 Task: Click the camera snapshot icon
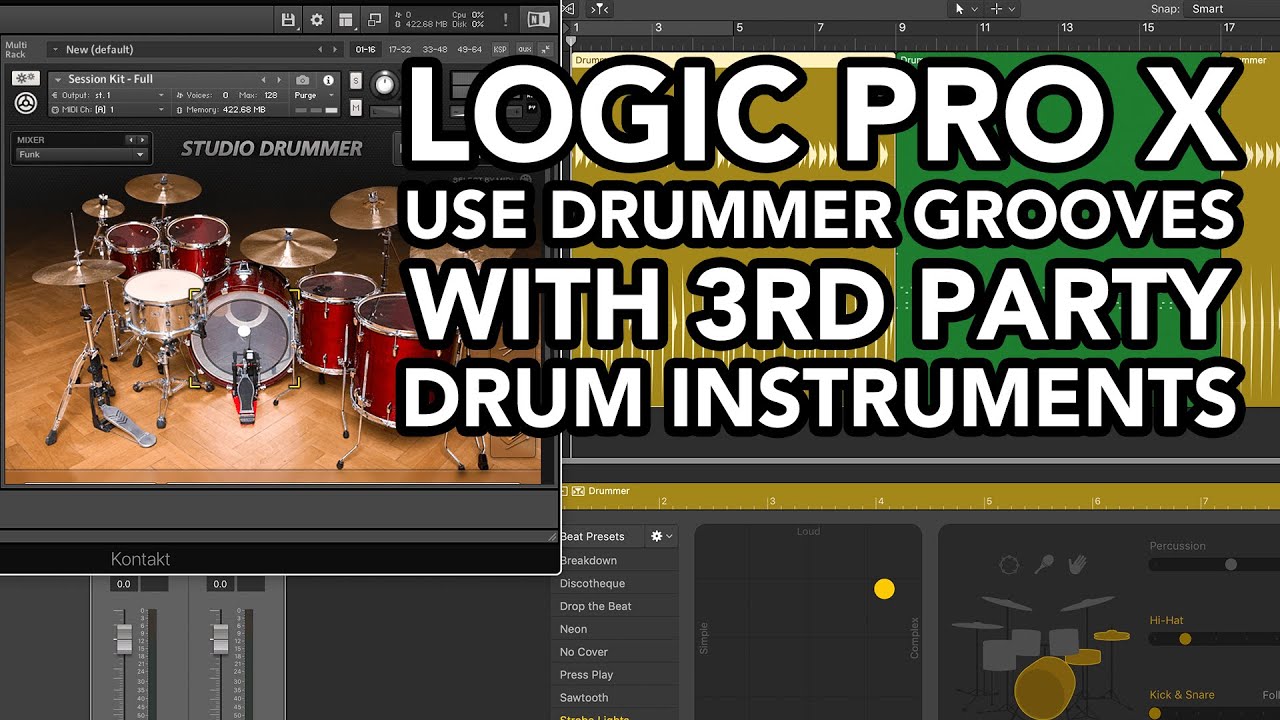click(x=303, y=80)
